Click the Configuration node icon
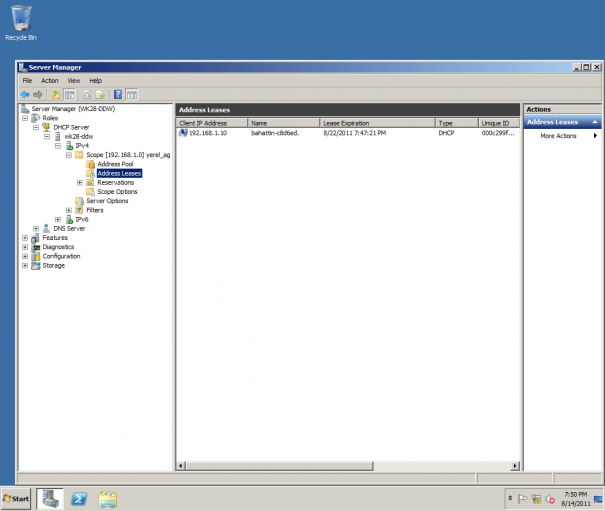The height and width of the screenshot is (511, 605). click(x=35, y=256)
